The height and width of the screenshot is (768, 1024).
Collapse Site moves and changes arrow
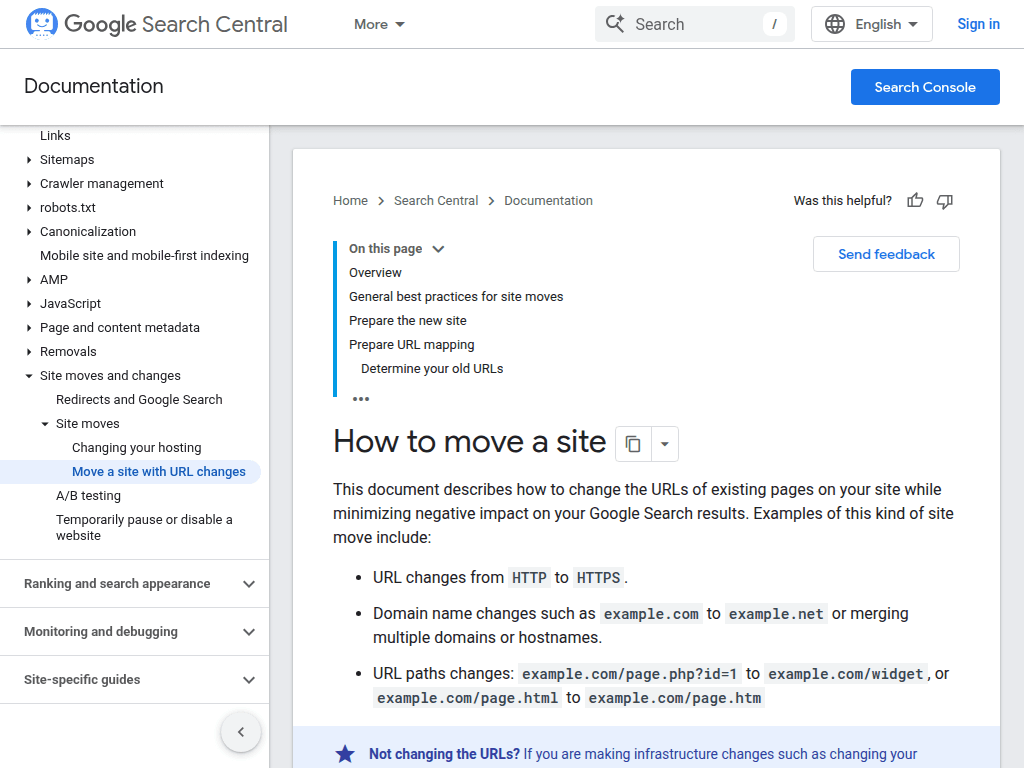tap(29, 376)
